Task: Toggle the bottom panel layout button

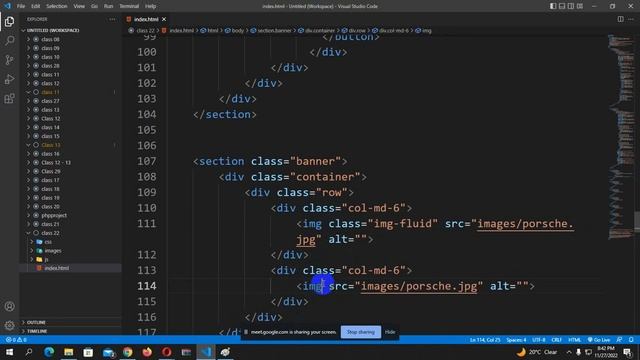Action: pyautogui.click(x=562, y=6)
